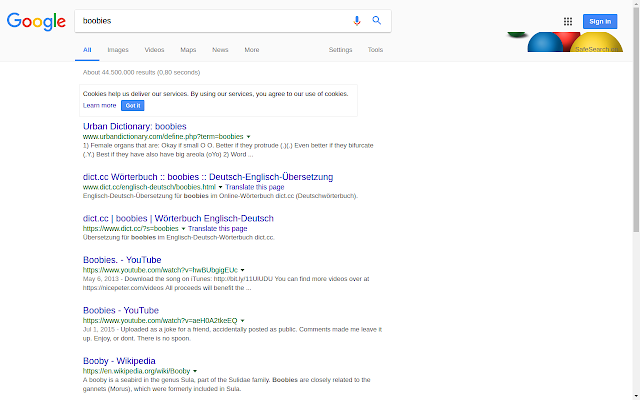This screenshot has width=640, height=400.
Task: Focus the search query input field
Action: click(212, 21)
